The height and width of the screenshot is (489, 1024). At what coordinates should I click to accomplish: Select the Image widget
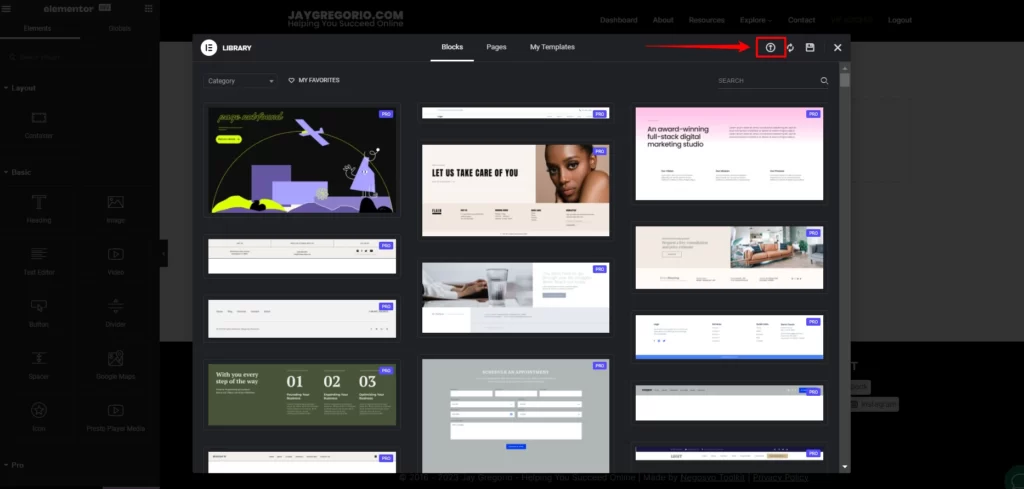point(116,210)
